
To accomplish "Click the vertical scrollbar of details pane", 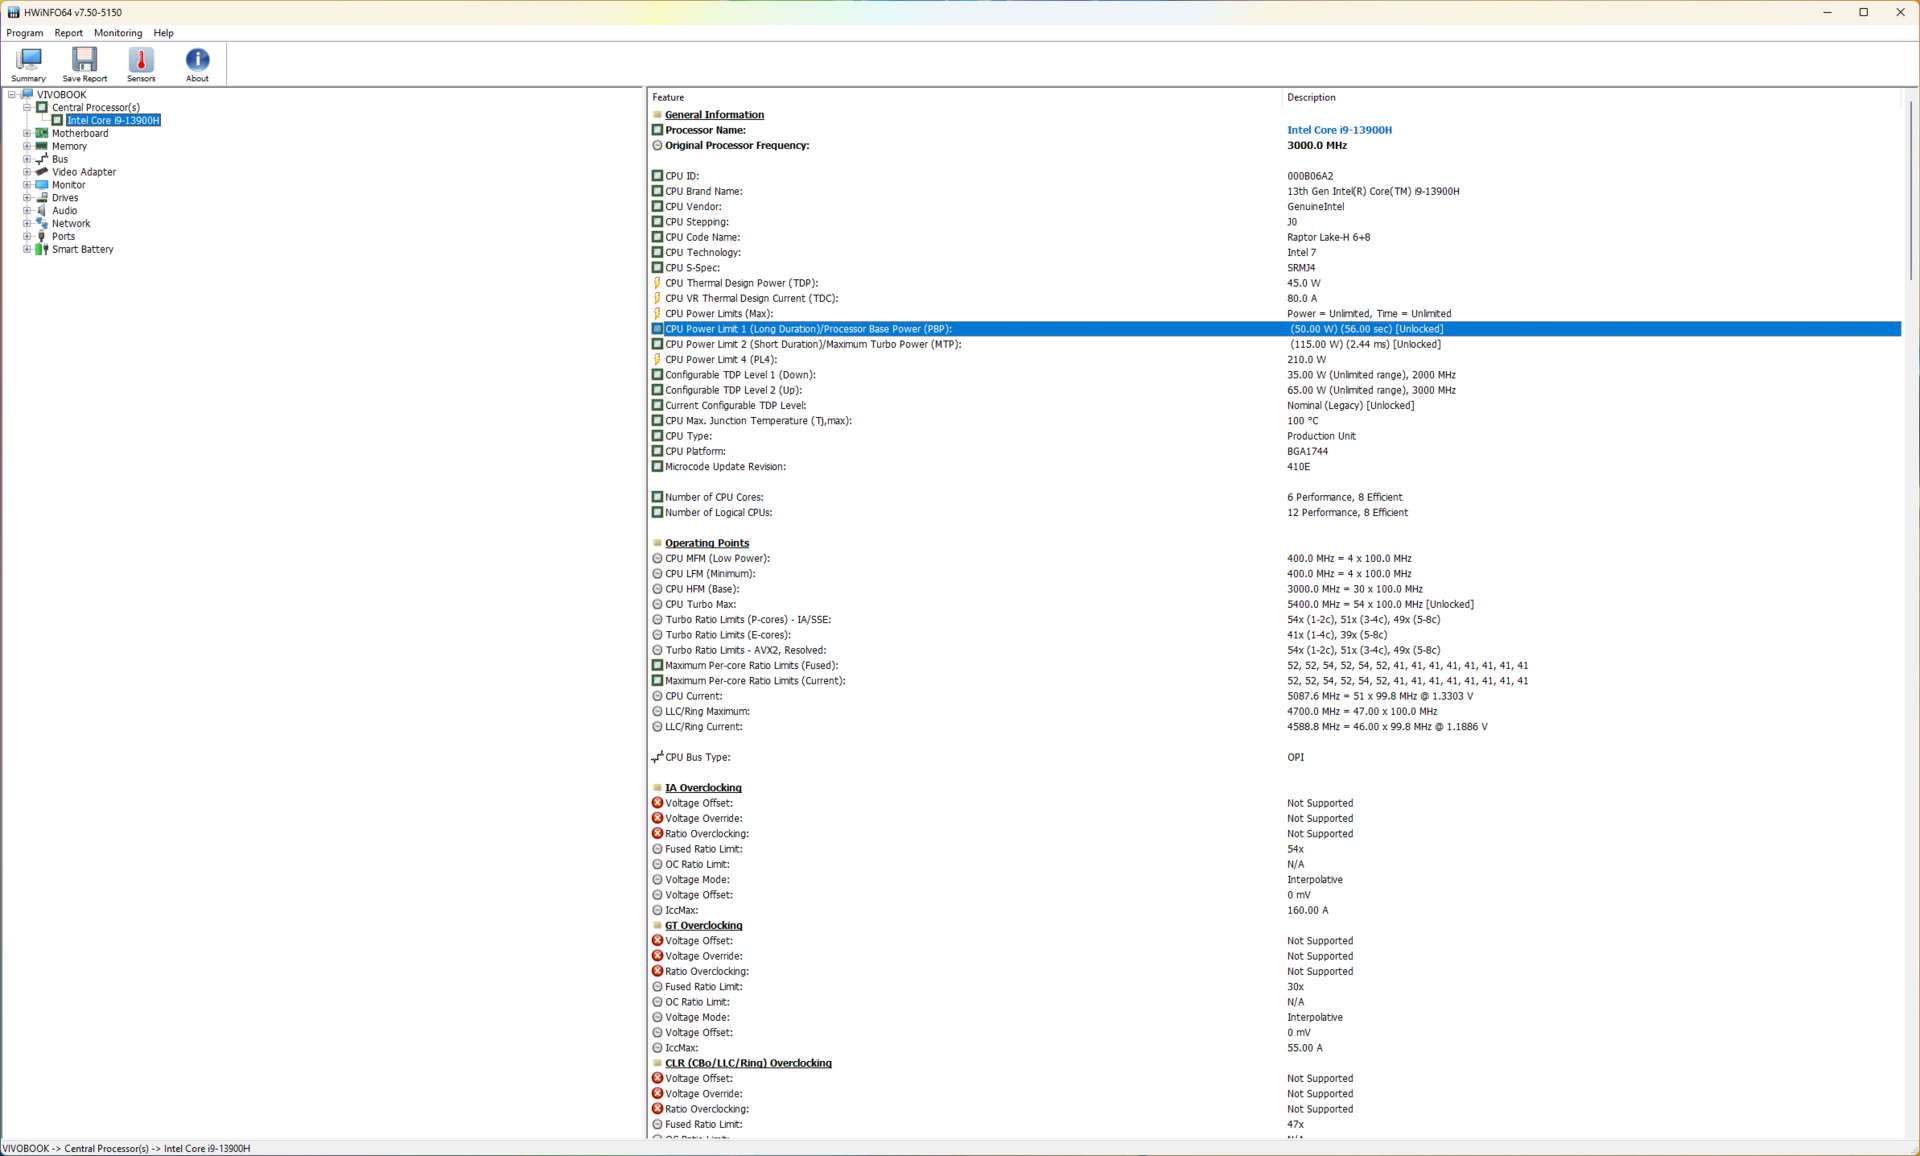I will pos(1910,190).
